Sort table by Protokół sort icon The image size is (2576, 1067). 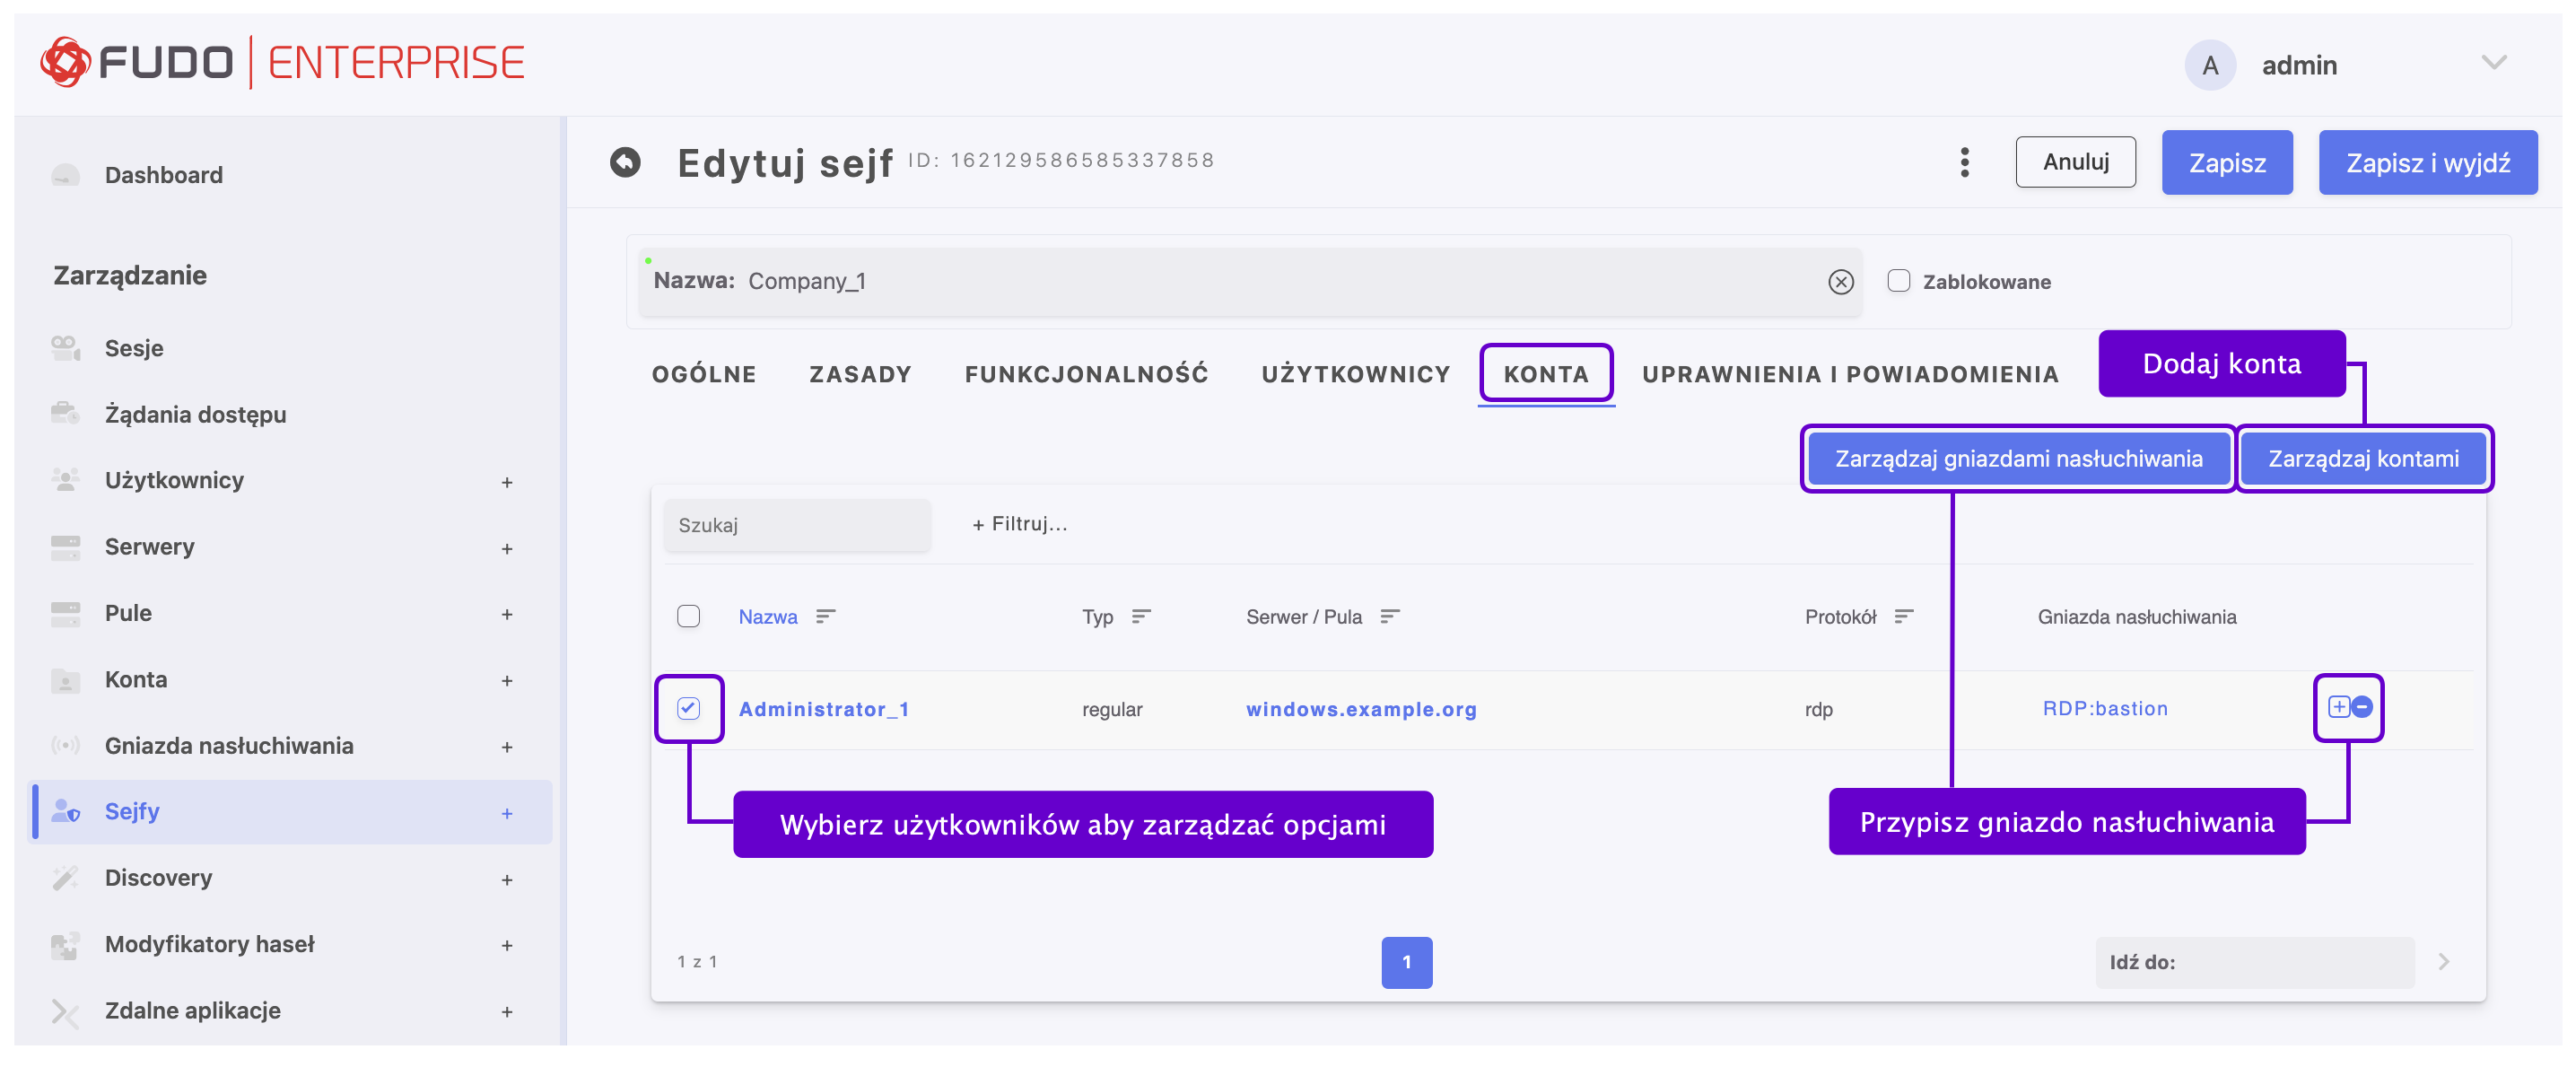click(x=1903, y=616)
